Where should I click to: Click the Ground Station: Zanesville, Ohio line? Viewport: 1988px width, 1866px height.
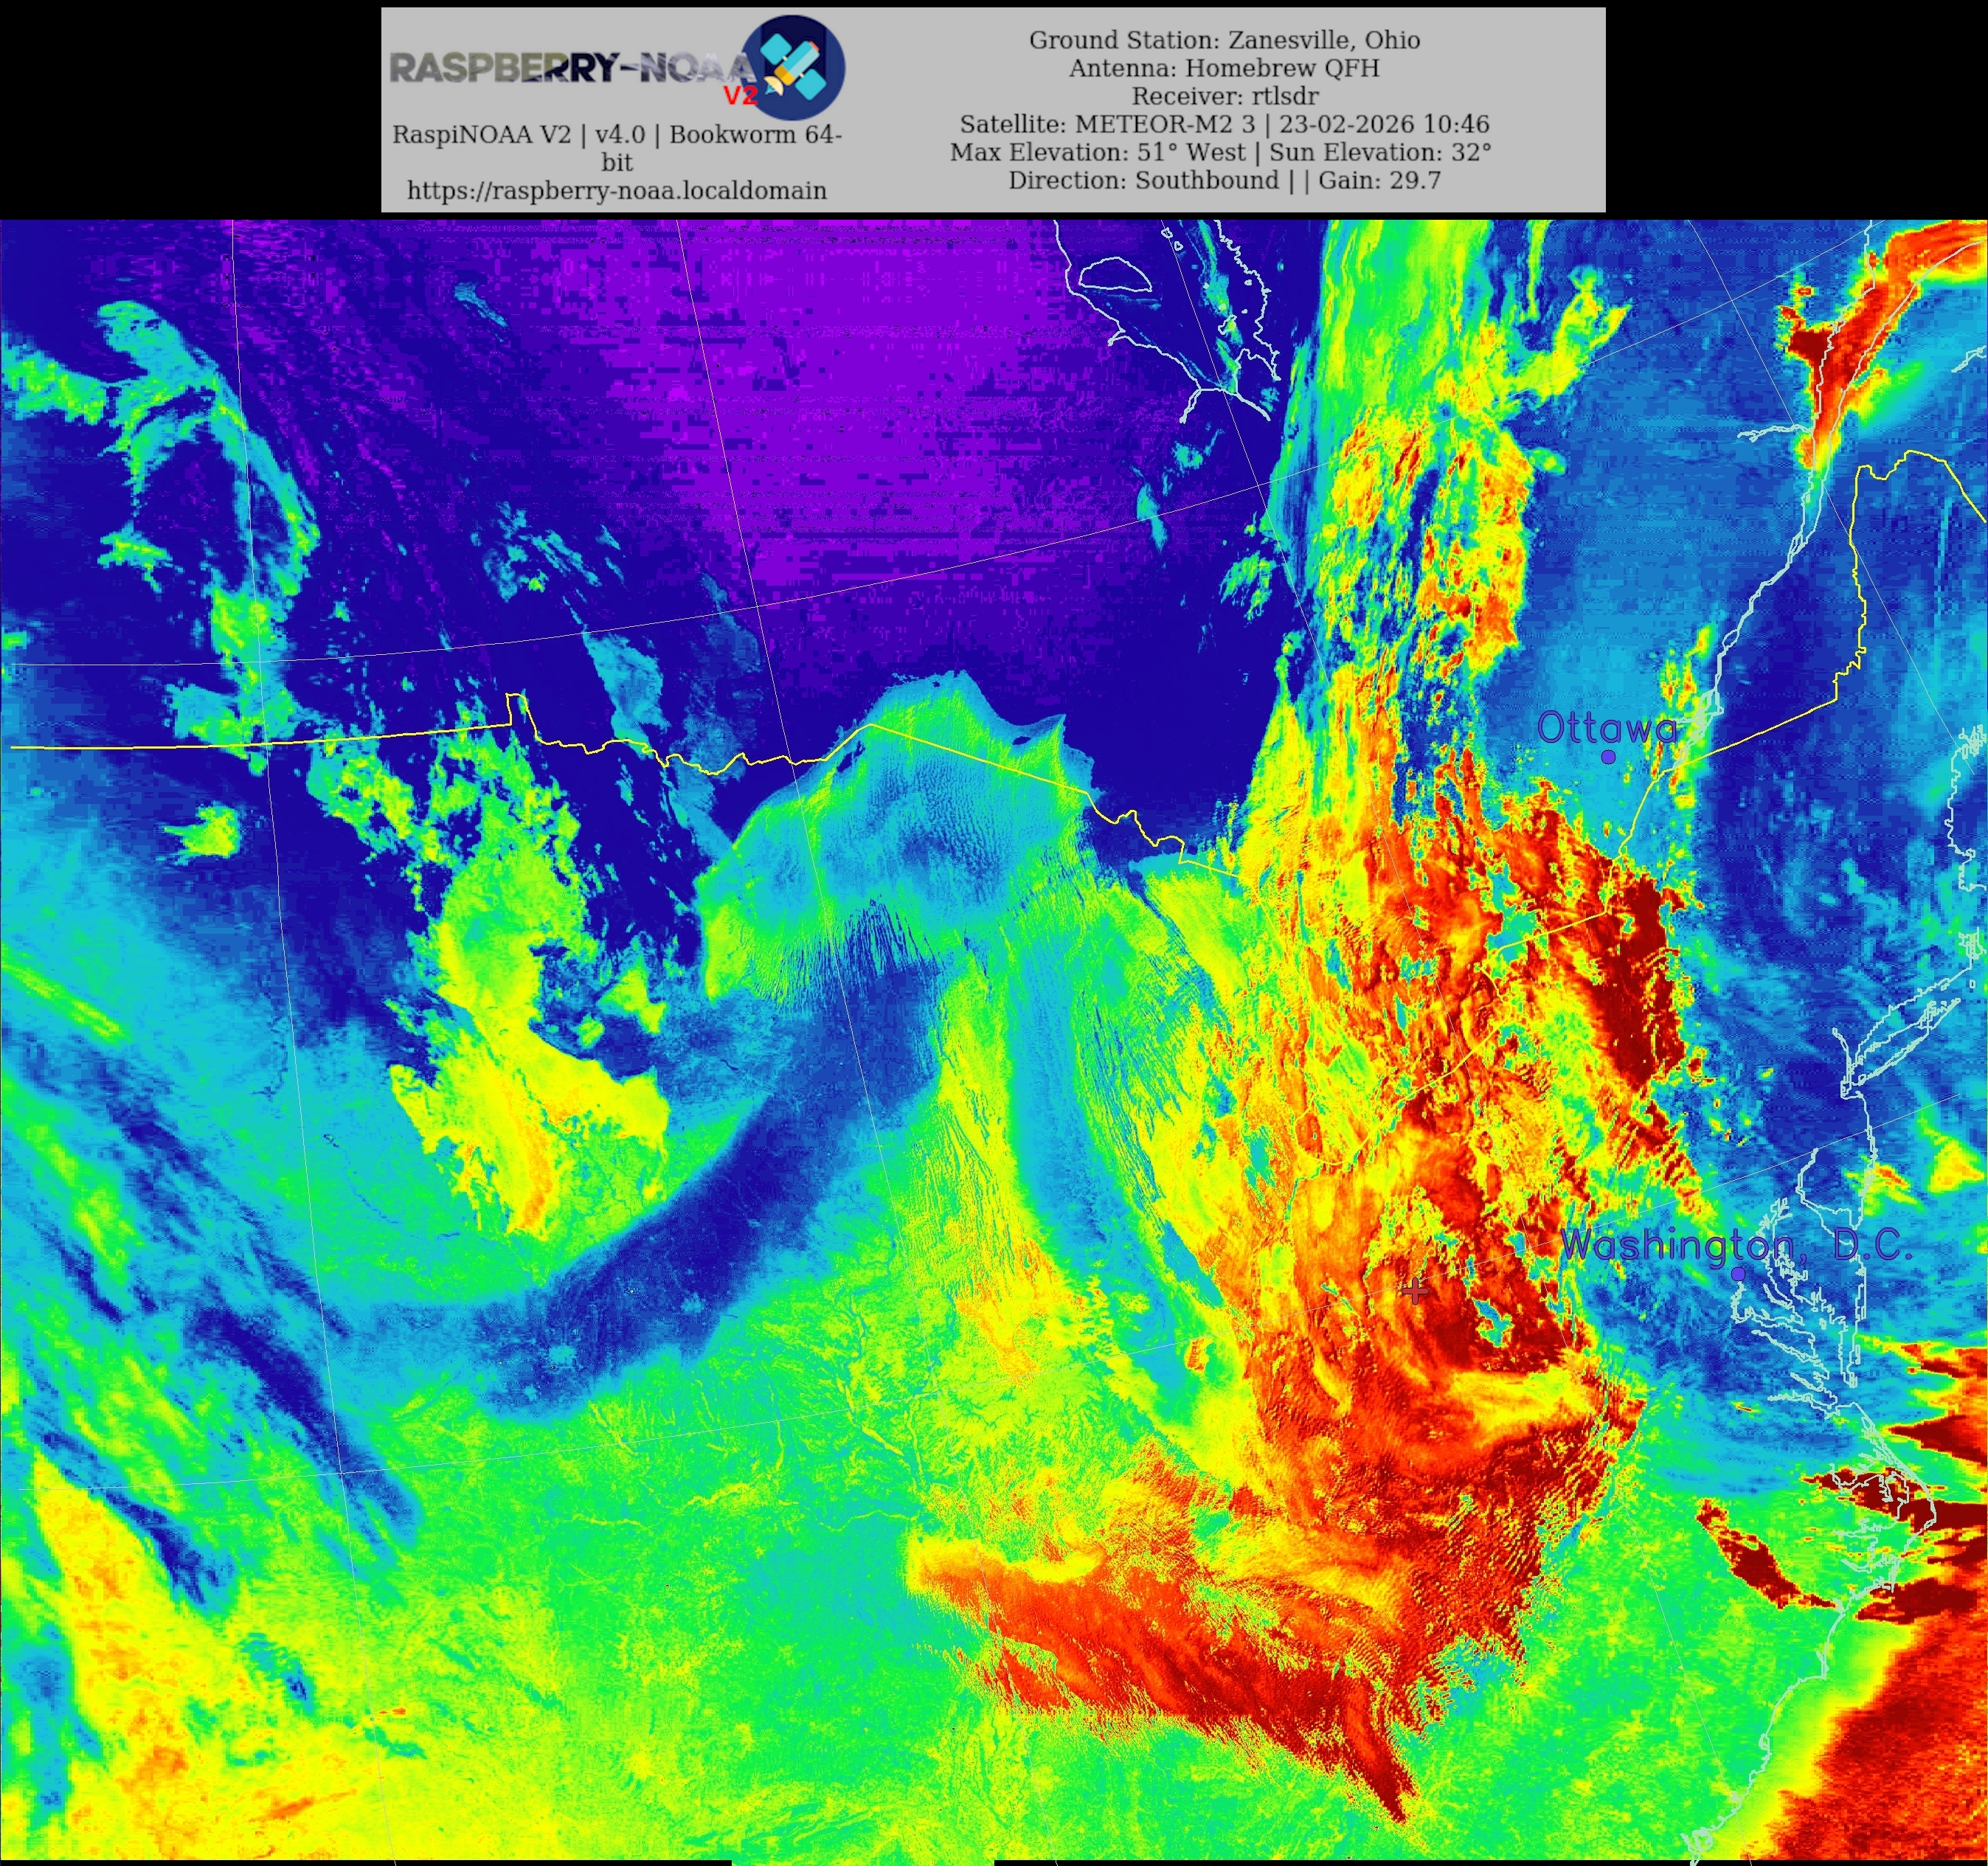[1224, 40]
